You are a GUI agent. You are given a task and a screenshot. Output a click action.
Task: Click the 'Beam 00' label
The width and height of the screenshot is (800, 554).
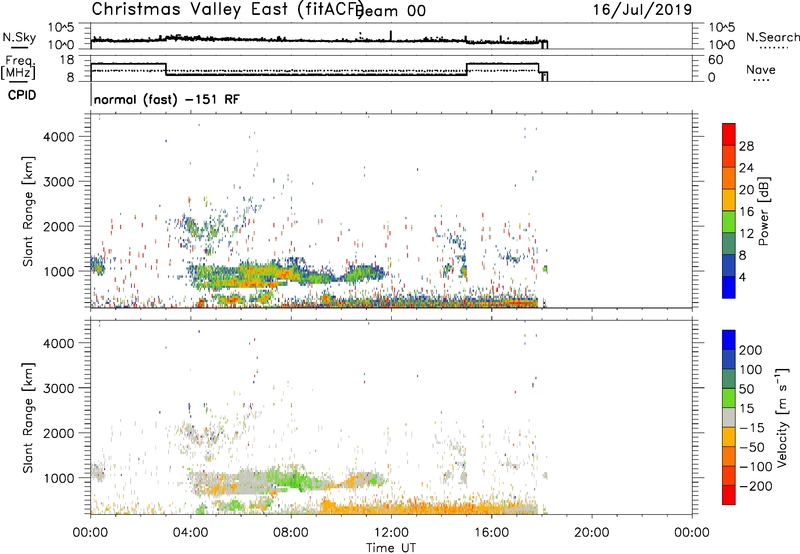pos(390,11)
